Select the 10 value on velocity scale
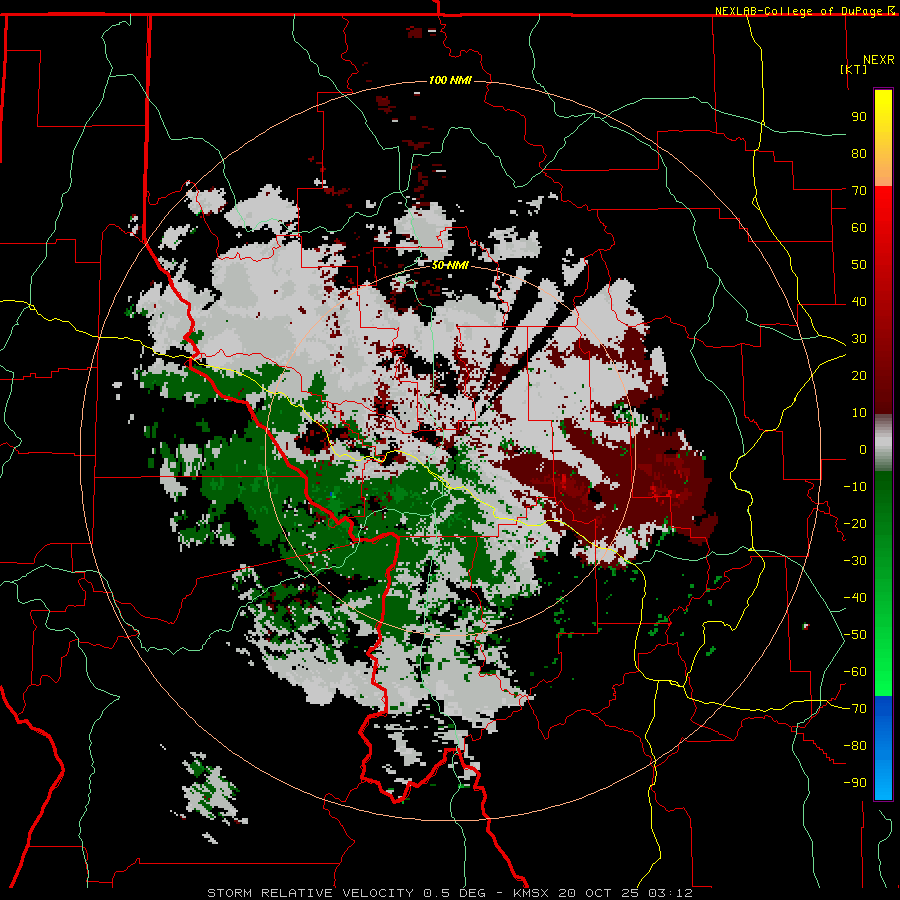Screen dimensions: 900x900 [x=859, y=413]
